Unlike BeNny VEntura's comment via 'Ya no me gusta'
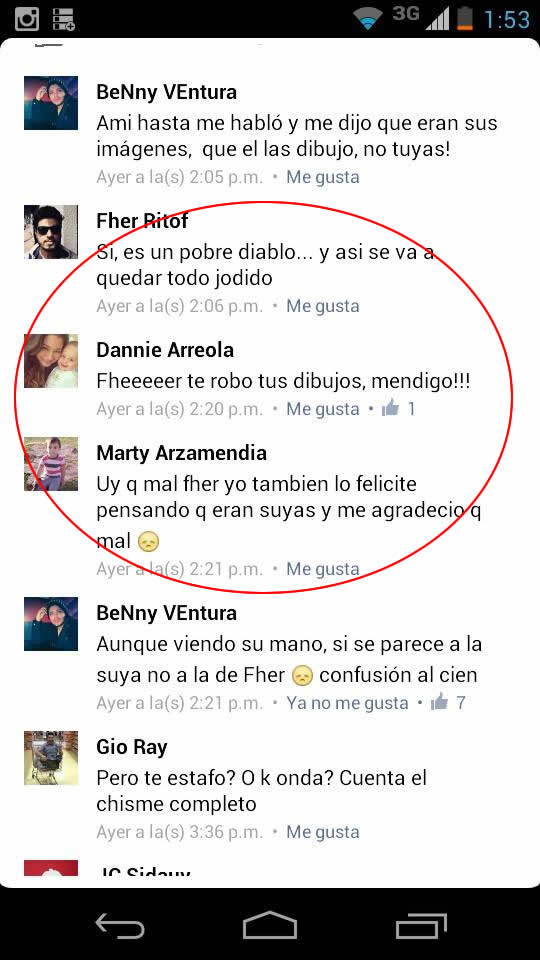Image resolution: width=540 pixels, height=960 pixels. [x=347, y=703]
